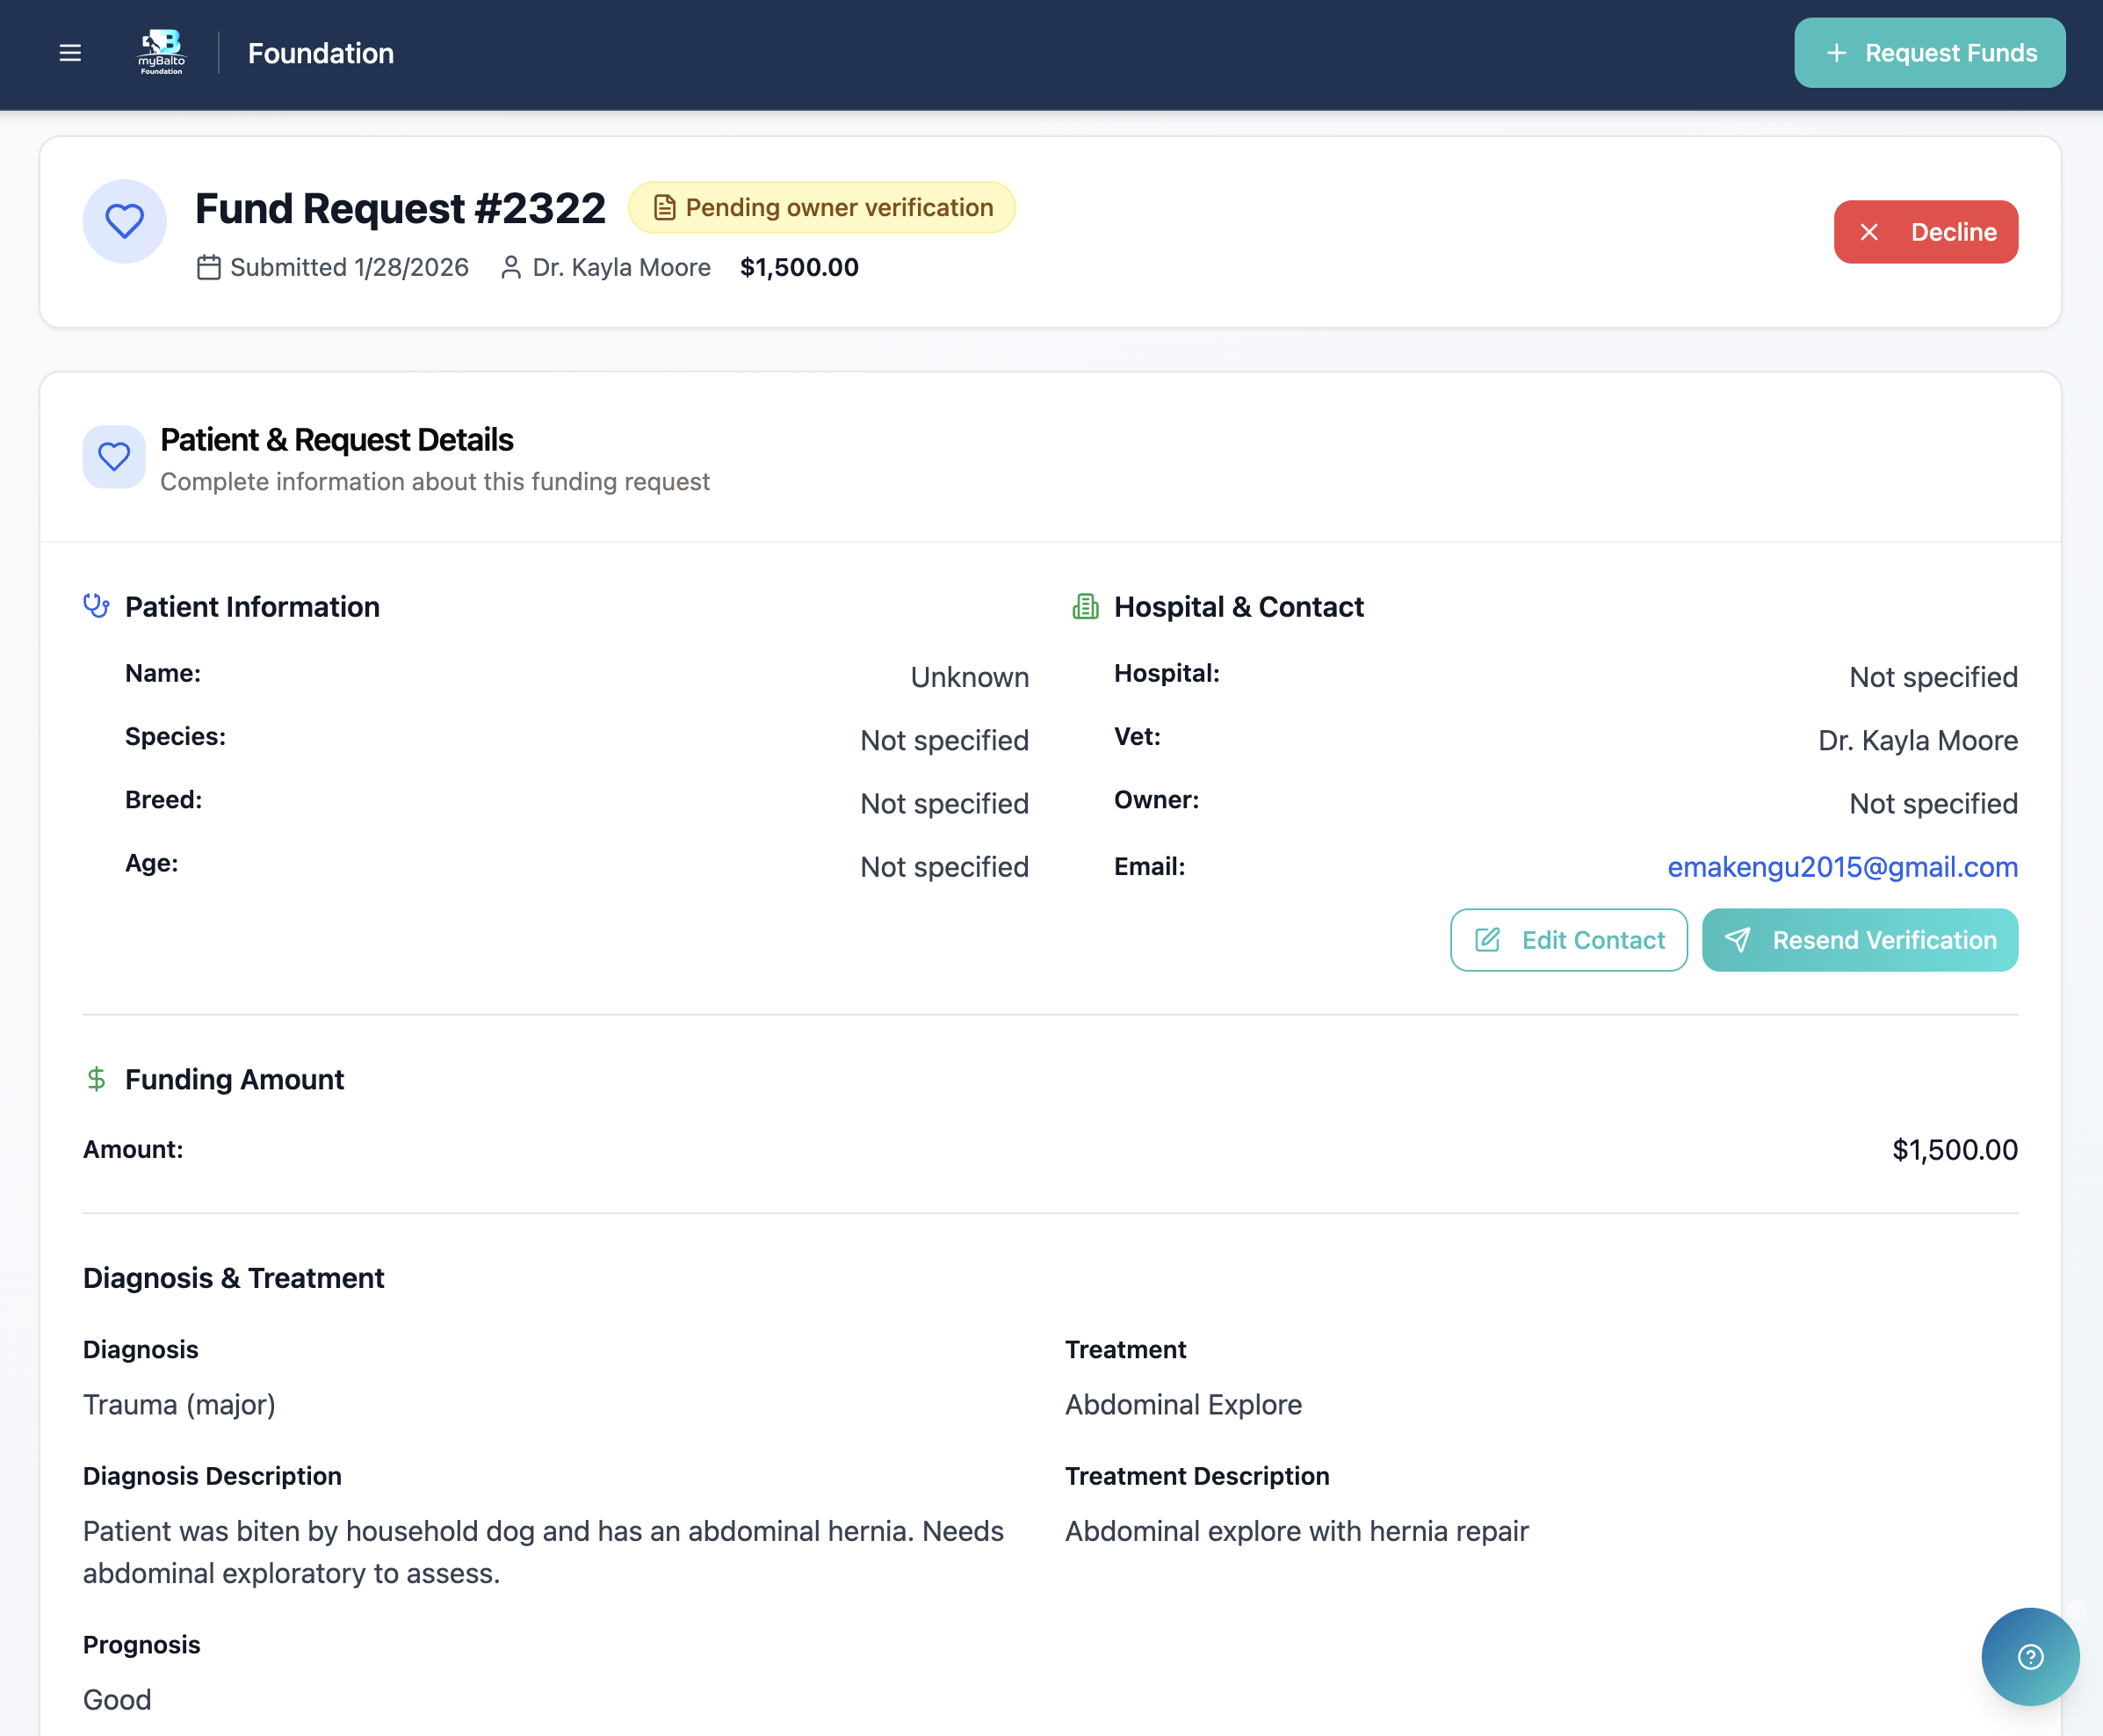Click the 'Submitted 1/28/2026' text
The height and width of the screenshot is (1736, 2103).
click(x=349, y=268)
